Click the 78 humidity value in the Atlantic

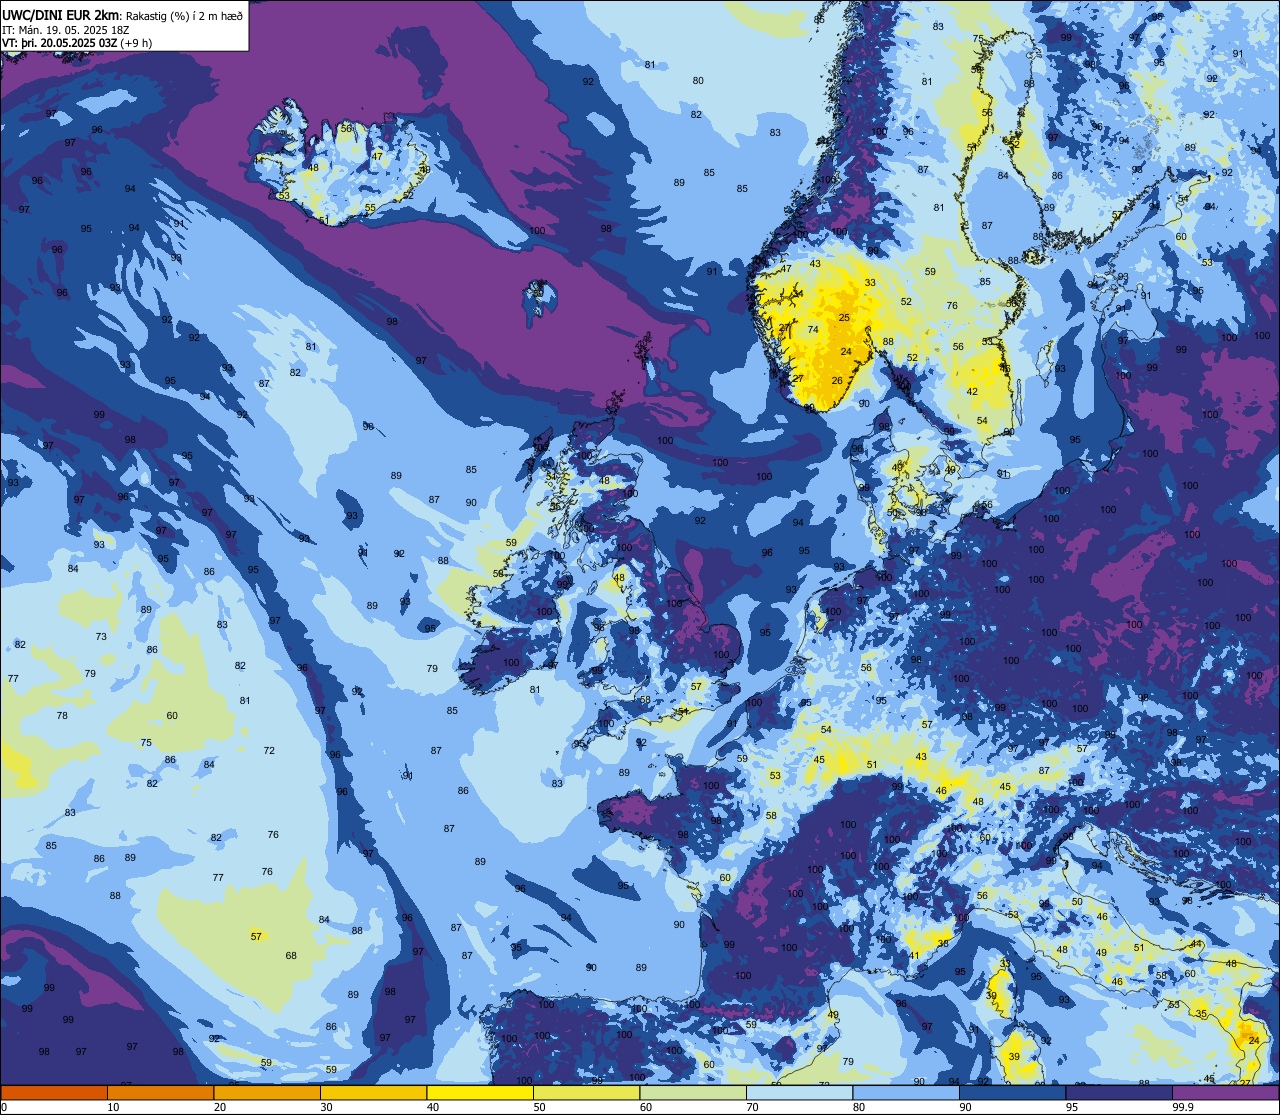click(62, 716)
